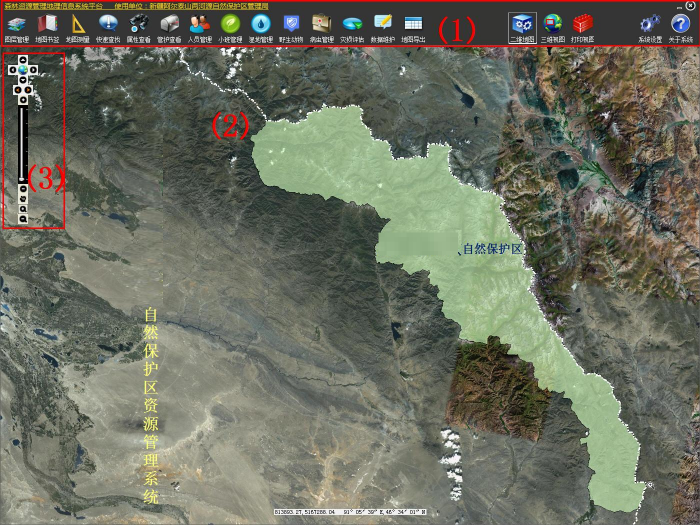The width and height of the screenshot is (700, 525).
Task: Open 打印视图 print view
Action: 582,26
